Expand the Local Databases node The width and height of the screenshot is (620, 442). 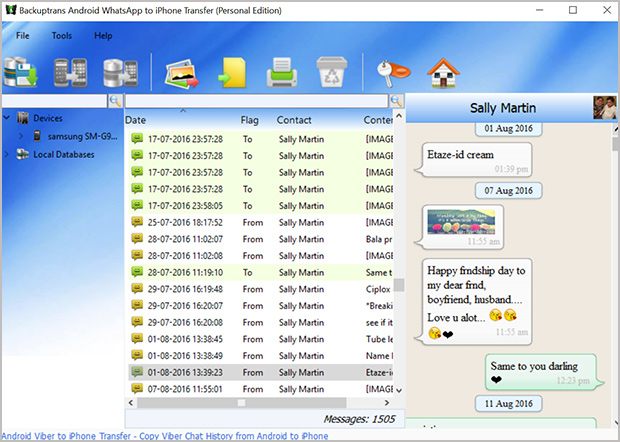tap(8, 154)
